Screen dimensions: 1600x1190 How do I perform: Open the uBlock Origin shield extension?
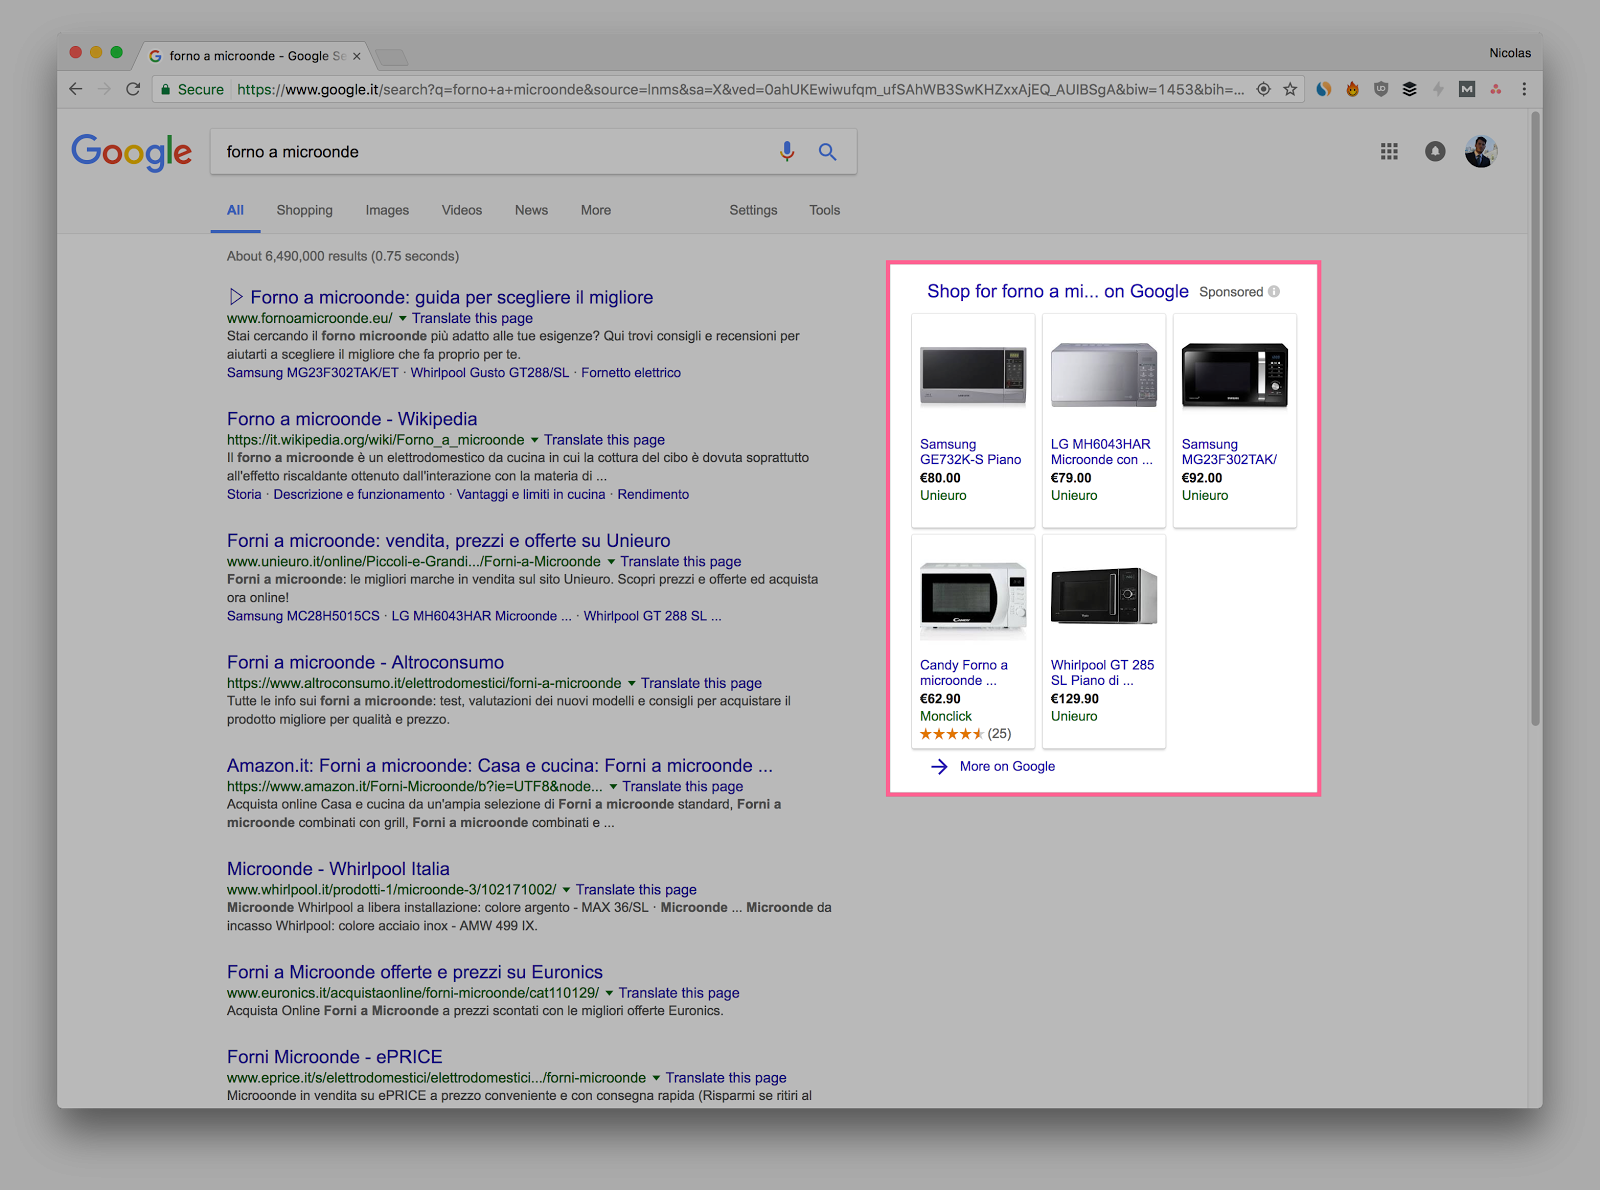[1381, 89]
